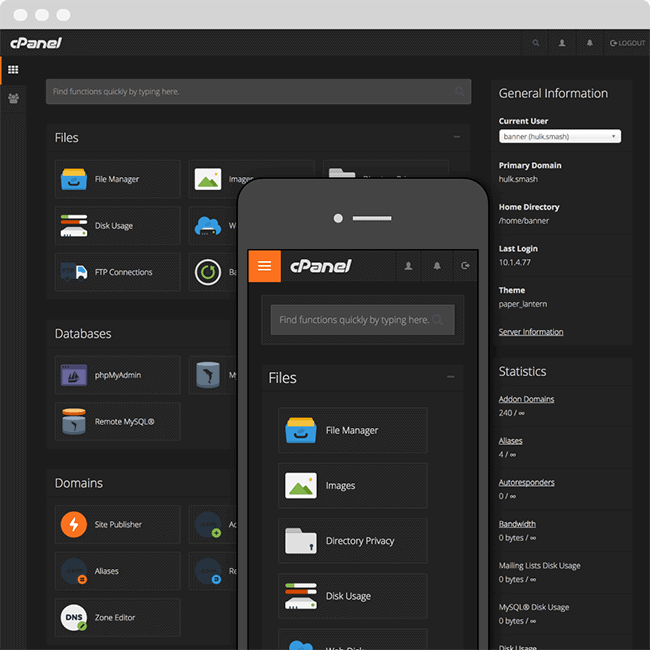The height and width of the screenshot is (650, 650).
Task: Click the desktop cPanel logo
Action: click(x=36, y=43)
